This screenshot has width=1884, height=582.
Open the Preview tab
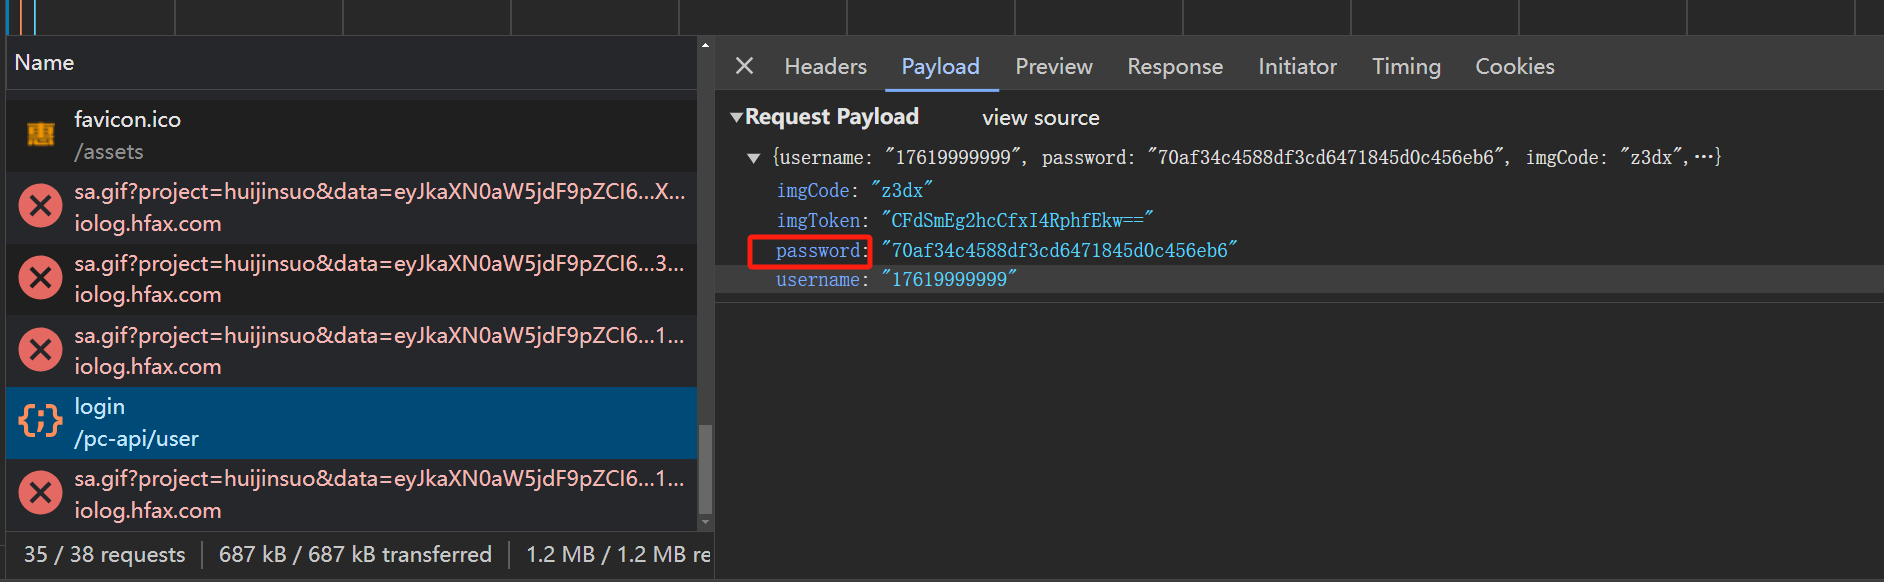(1054, 66)
